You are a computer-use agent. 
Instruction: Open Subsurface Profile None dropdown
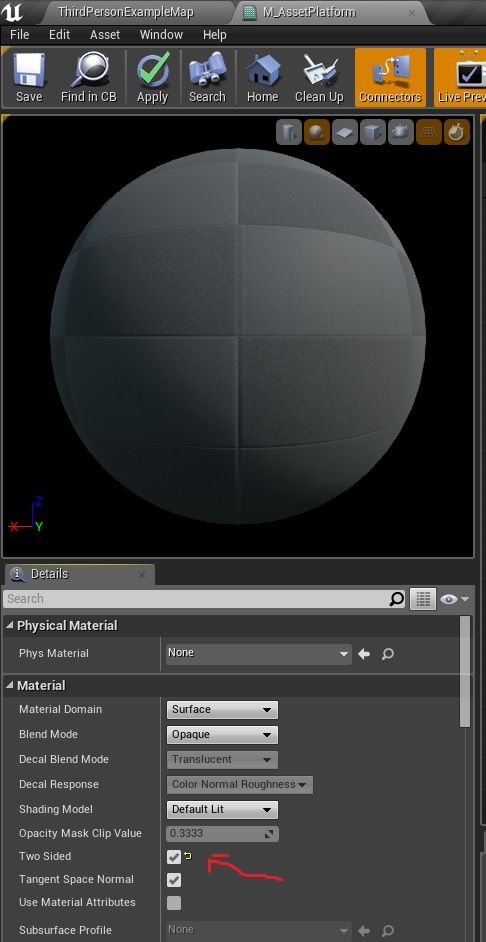coord(258,930)
